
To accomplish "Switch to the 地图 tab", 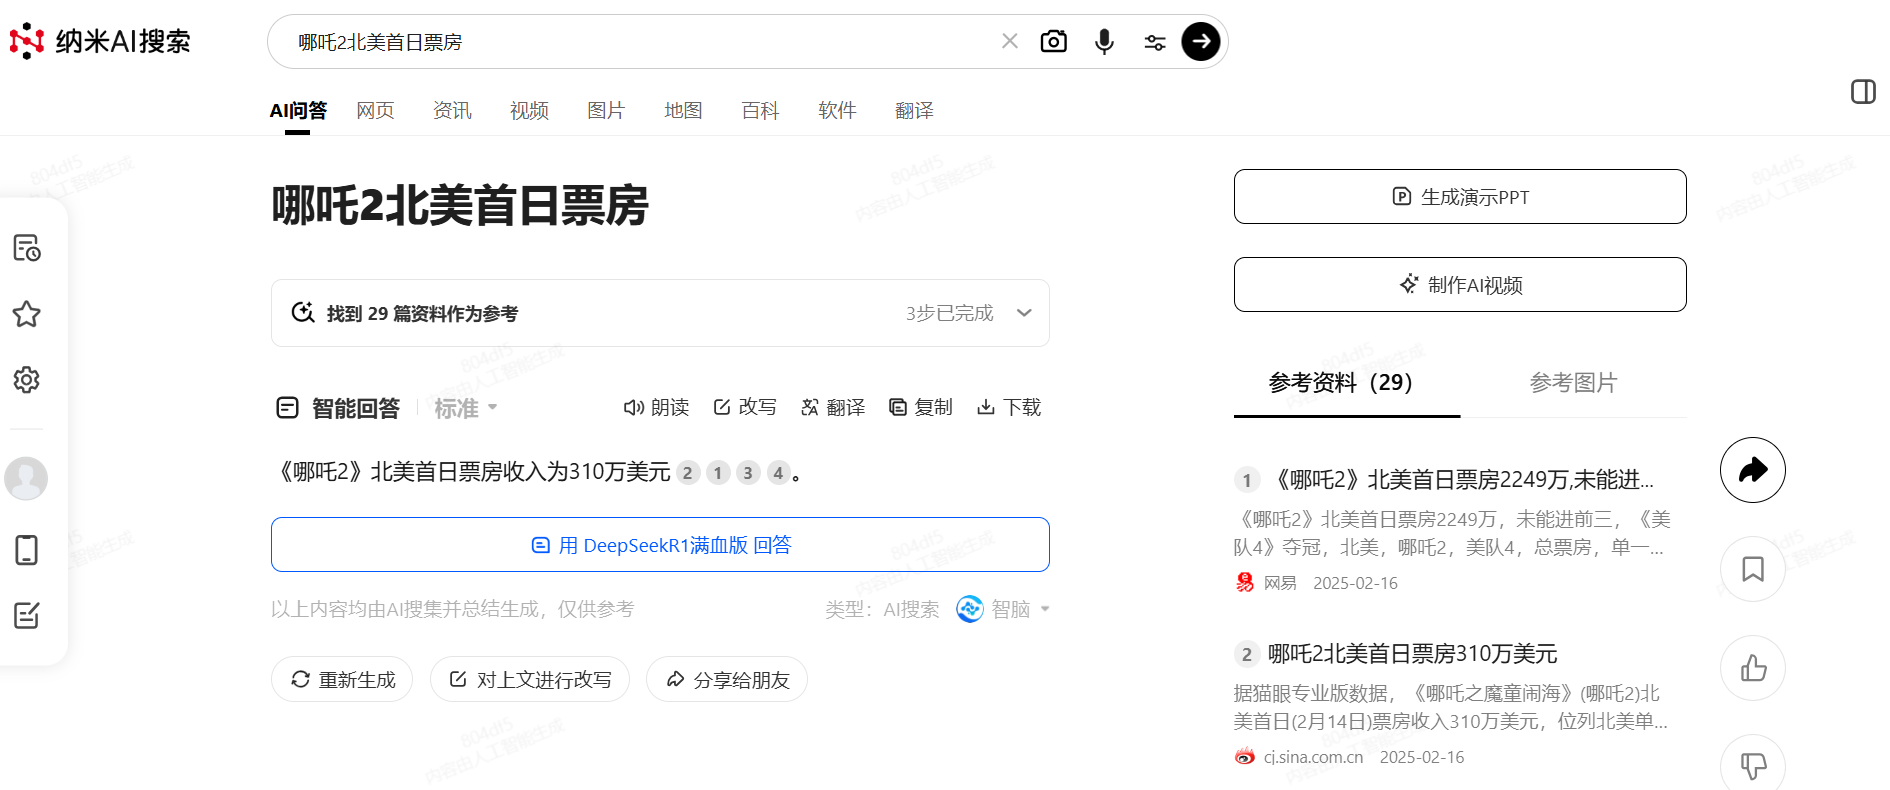I will pos(683,110).
